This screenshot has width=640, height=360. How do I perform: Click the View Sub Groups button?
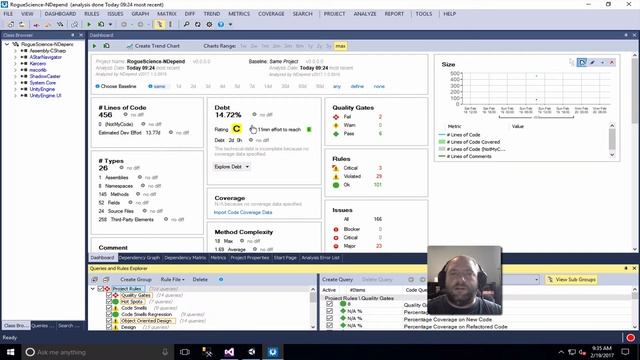[x=571, y=280]
